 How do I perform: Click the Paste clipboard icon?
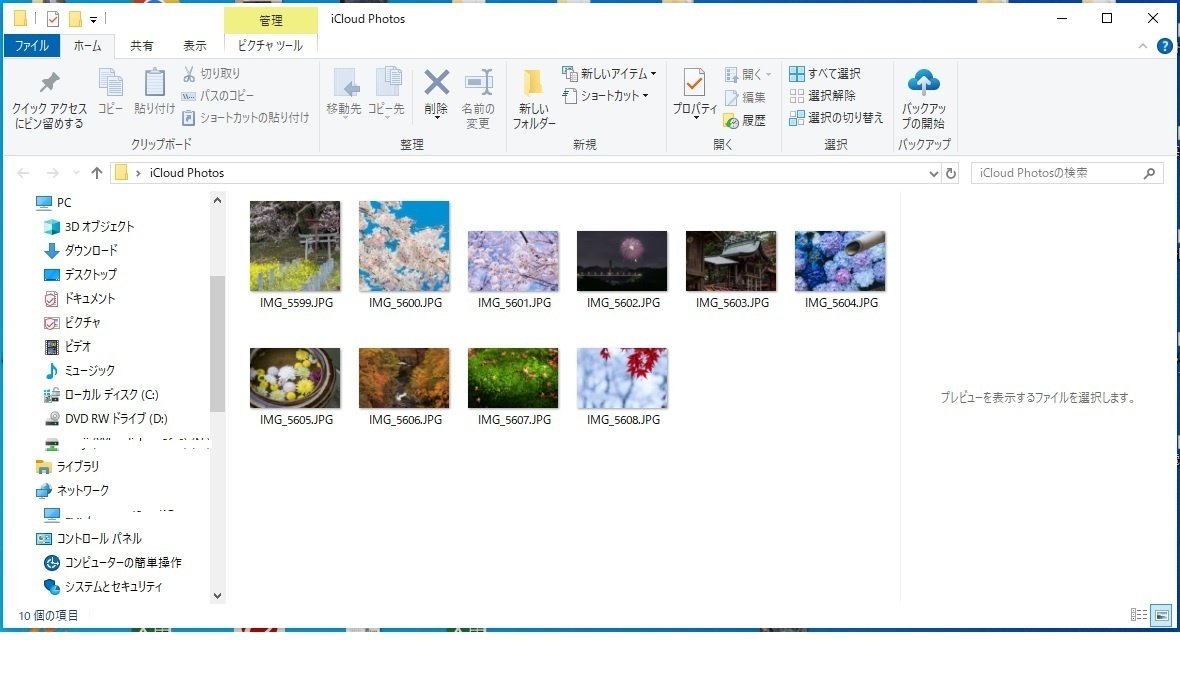tap(154, 92)
